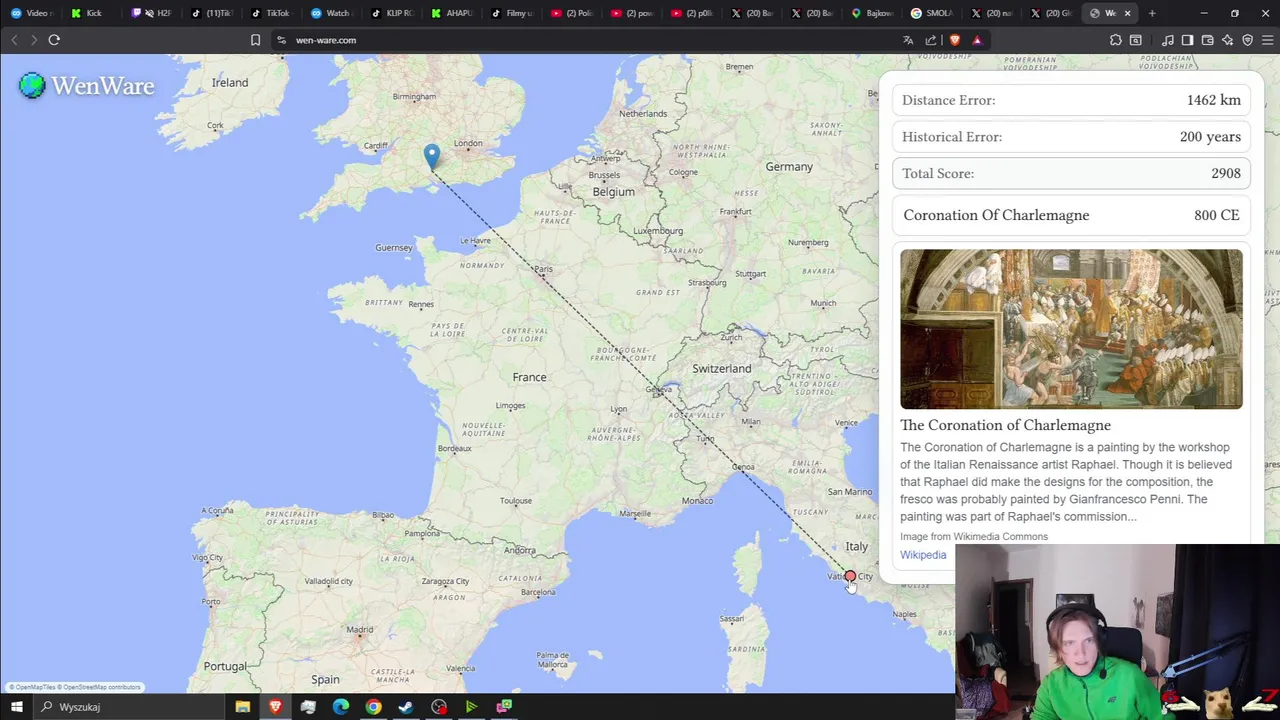Screen dimensions: 1280x720
Task: Close the active WenWare tab
Action: point(1127,13)
